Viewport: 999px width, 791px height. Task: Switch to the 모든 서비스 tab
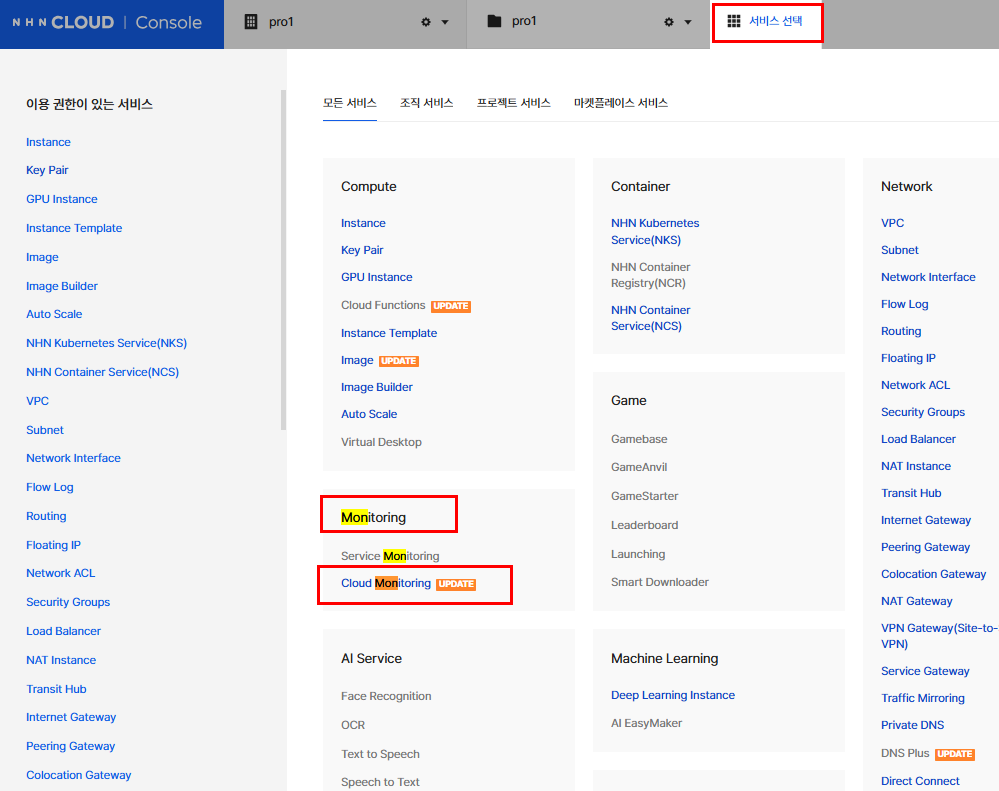coord(350,103)
